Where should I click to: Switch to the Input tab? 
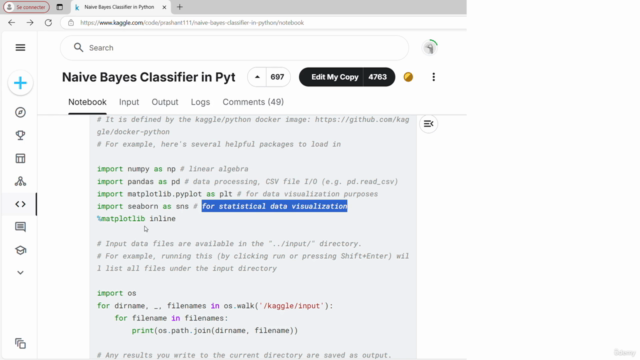tap(129, 102)
